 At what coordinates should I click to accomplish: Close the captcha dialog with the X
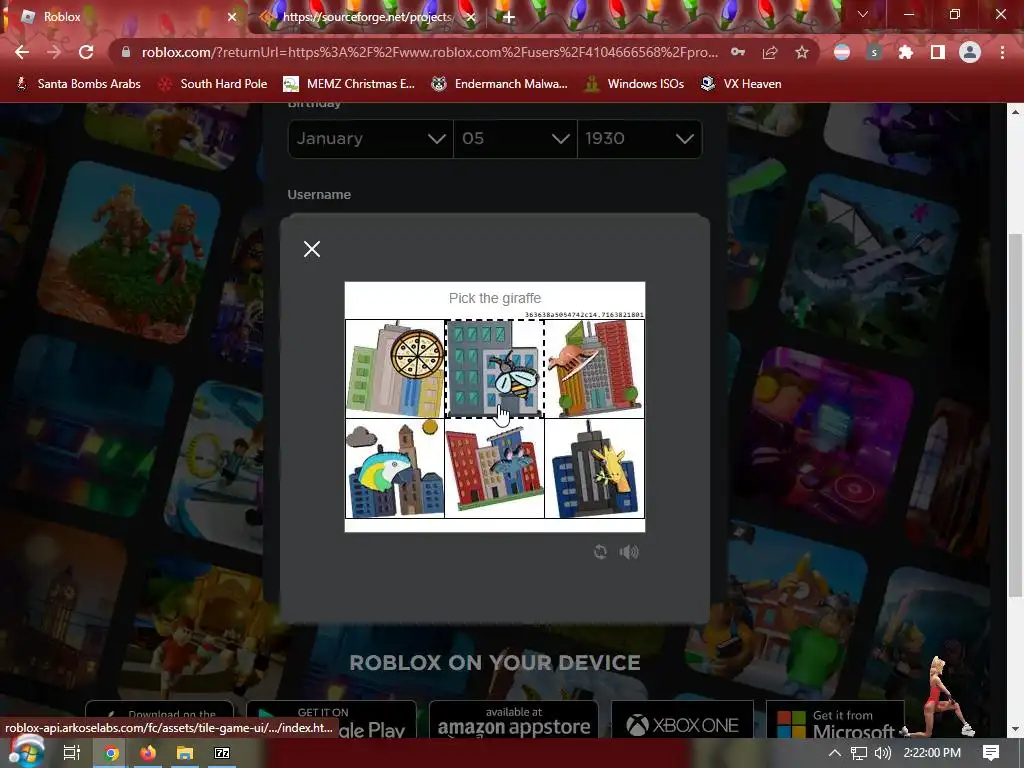click(312, 249)
